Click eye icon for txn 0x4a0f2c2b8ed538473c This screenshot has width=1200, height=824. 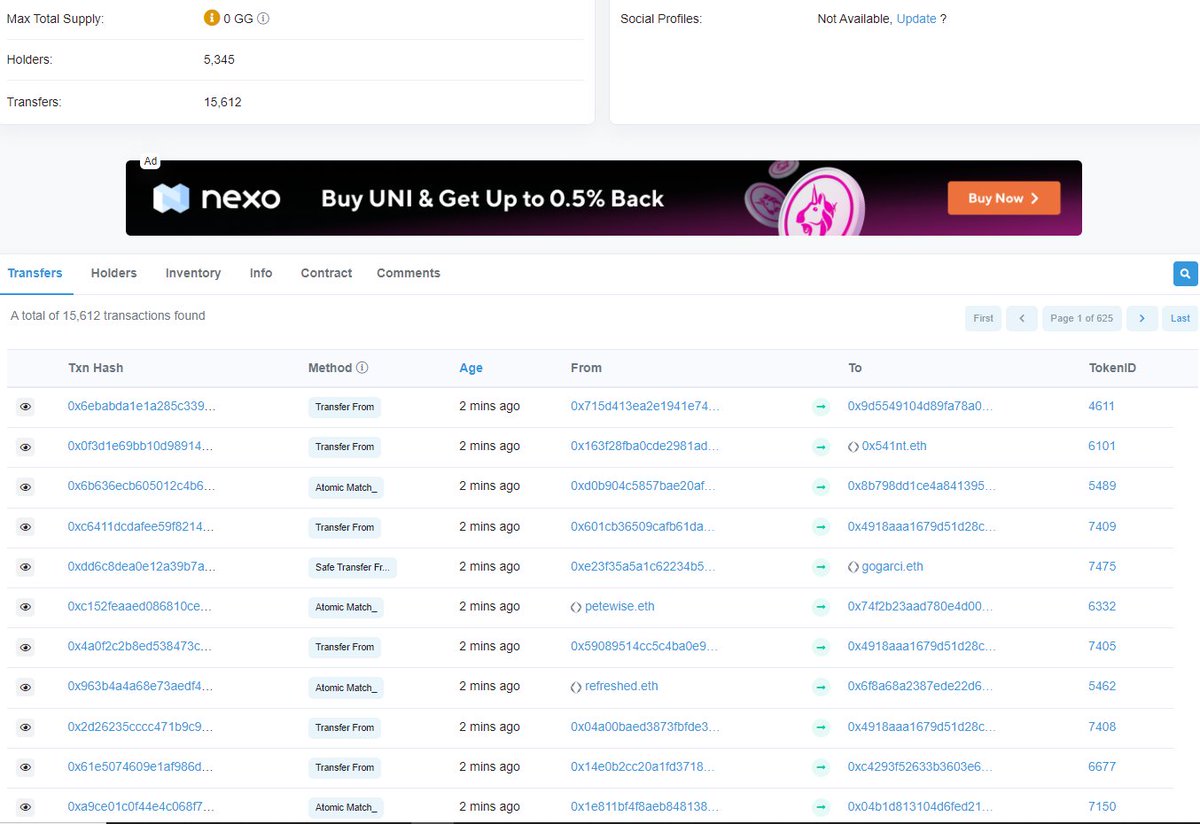pyautogui.click(x=26, y=647)
